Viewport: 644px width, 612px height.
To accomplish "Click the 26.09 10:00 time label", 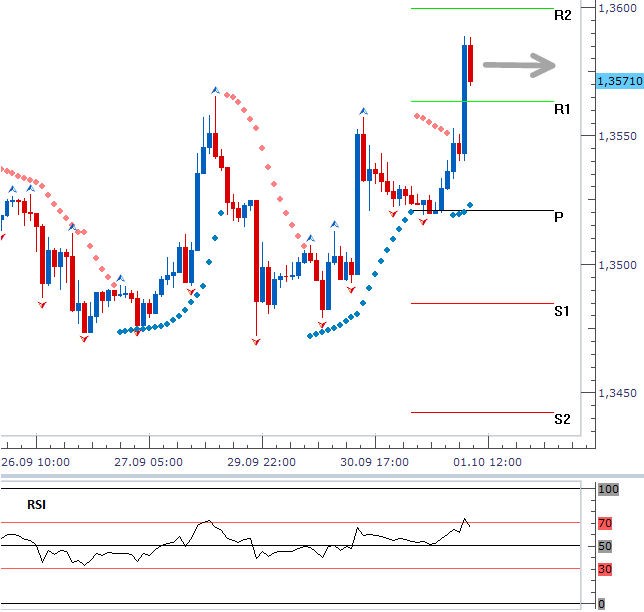I will coord(35,462).
